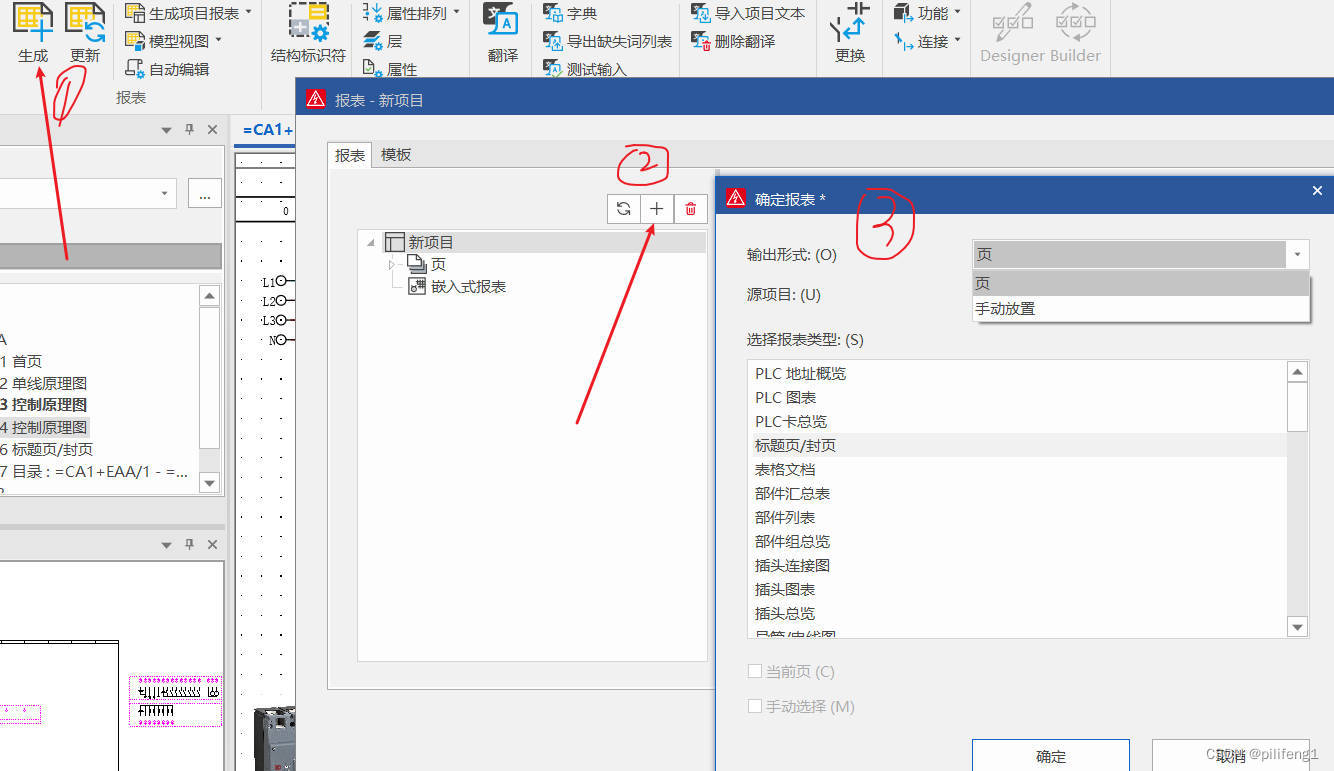Screen dimensions: 1334x771
Task: Open the 生成项目报表 dropdown menu
Action: coord(248,13)
